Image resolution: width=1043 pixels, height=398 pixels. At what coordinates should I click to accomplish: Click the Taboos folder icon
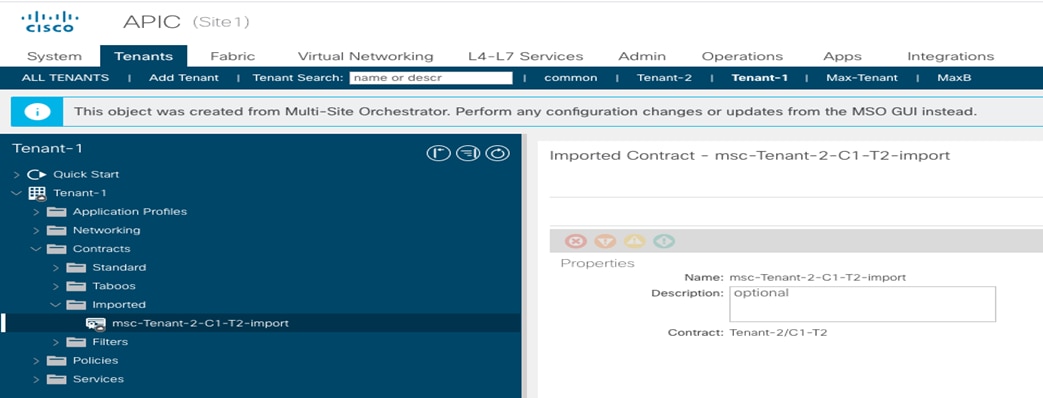[76, 286]
